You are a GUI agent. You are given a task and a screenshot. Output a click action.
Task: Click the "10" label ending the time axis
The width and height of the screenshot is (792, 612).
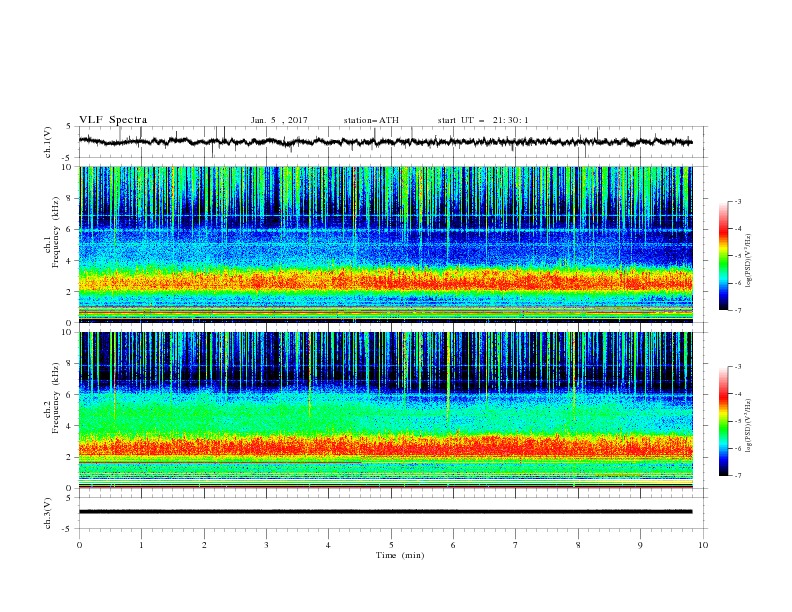[703, 545]
